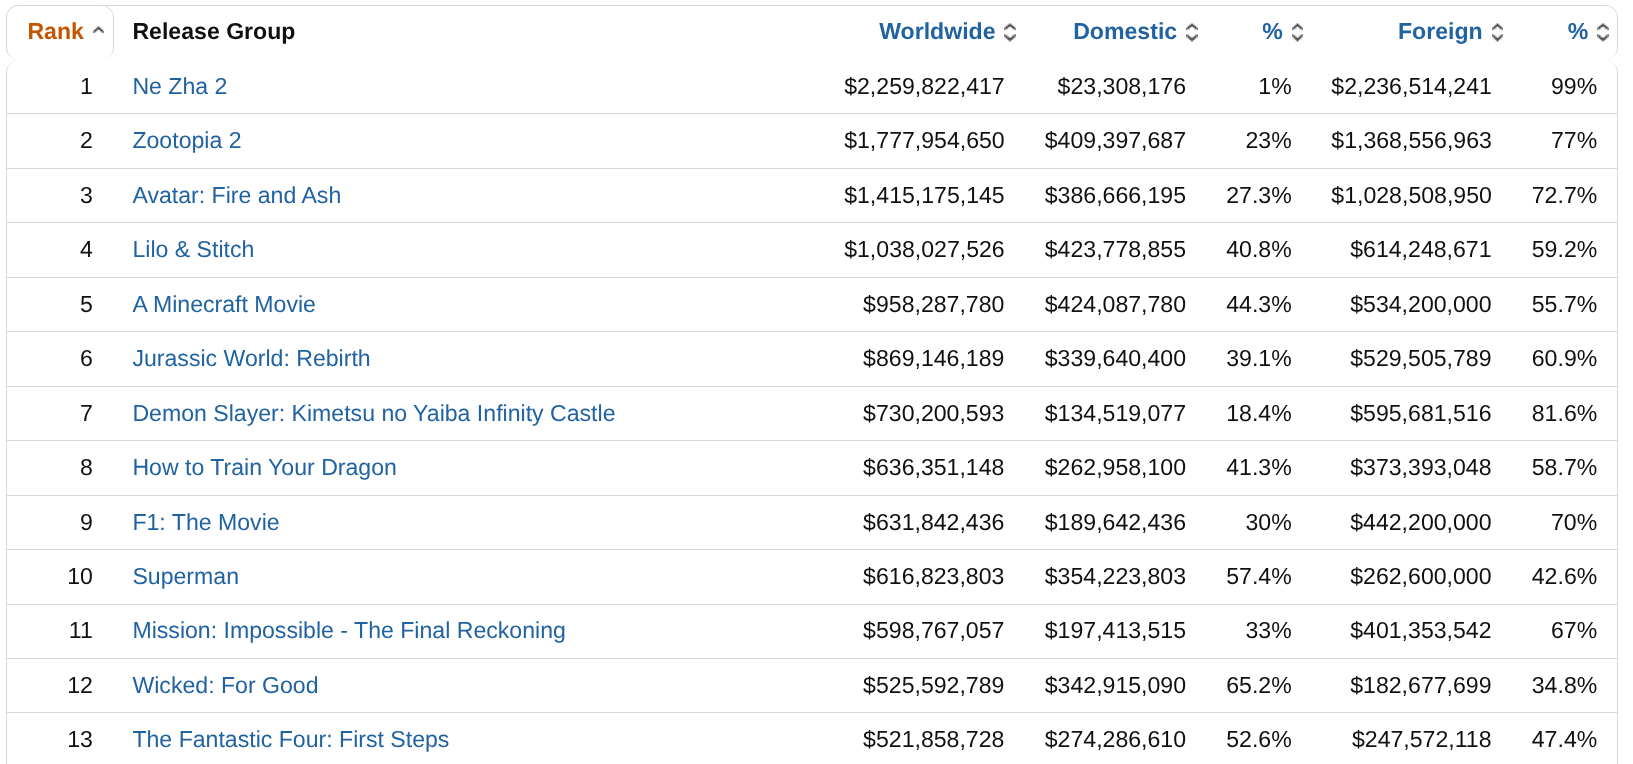Image resolution: width=1633 pixels, height=764 pixels.
Task: Open Demon Slayer Infinity Castle link
Action: [x=374, y=414]
